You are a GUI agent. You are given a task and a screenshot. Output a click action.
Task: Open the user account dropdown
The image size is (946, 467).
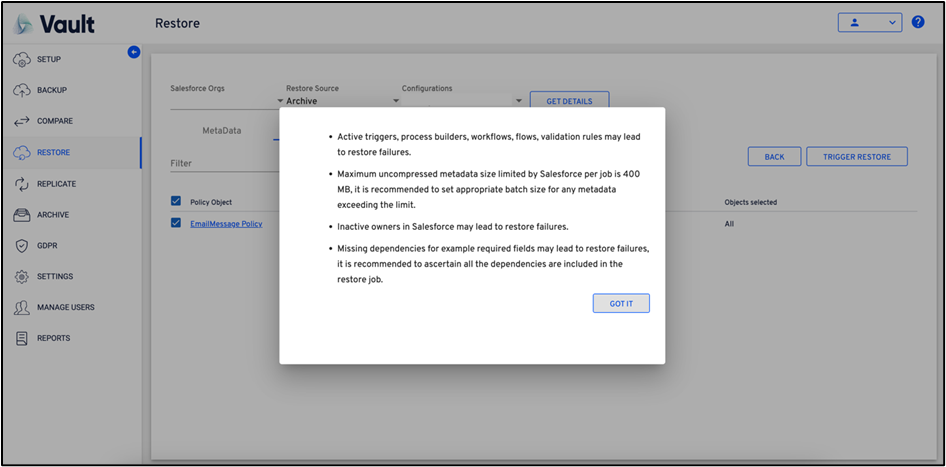tap(869, 22)
